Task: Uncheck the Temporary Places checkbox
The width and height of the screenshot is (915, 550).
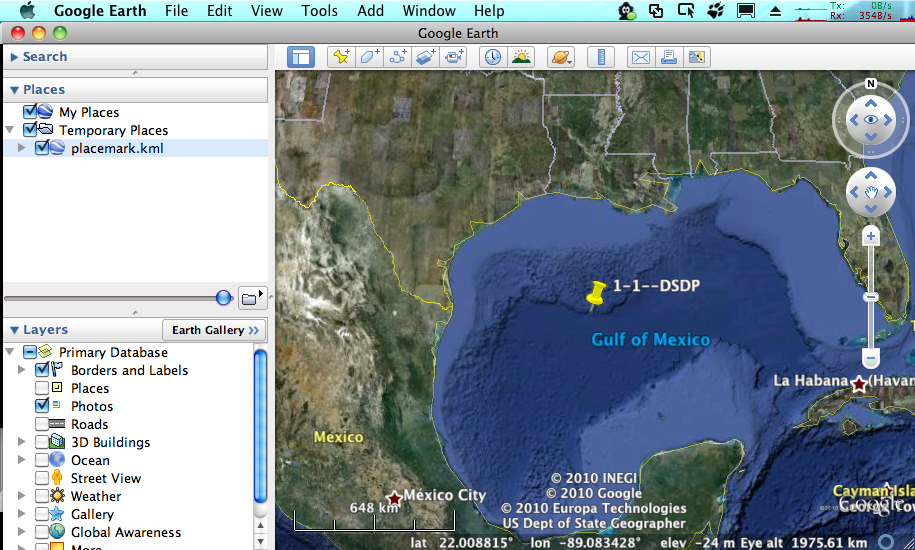Action: (30, 129)
